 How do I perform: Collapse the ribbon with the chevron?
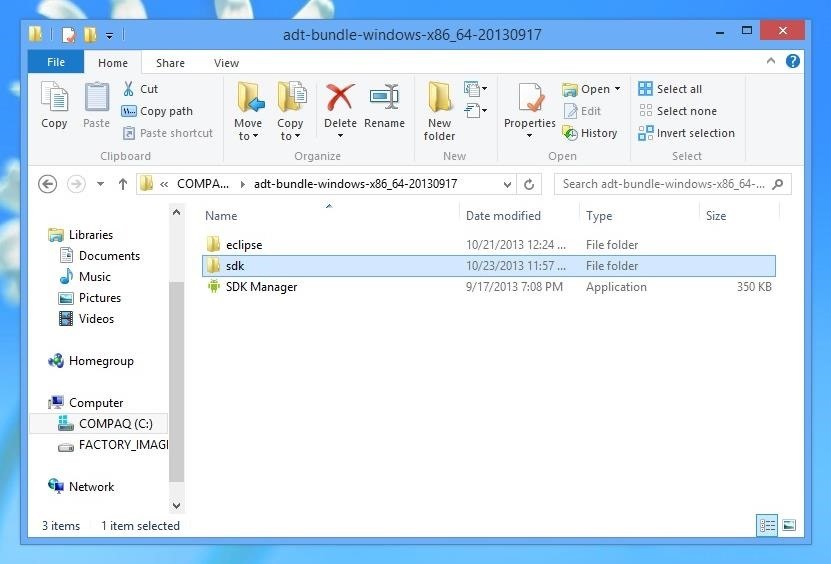tap(771, 61)
